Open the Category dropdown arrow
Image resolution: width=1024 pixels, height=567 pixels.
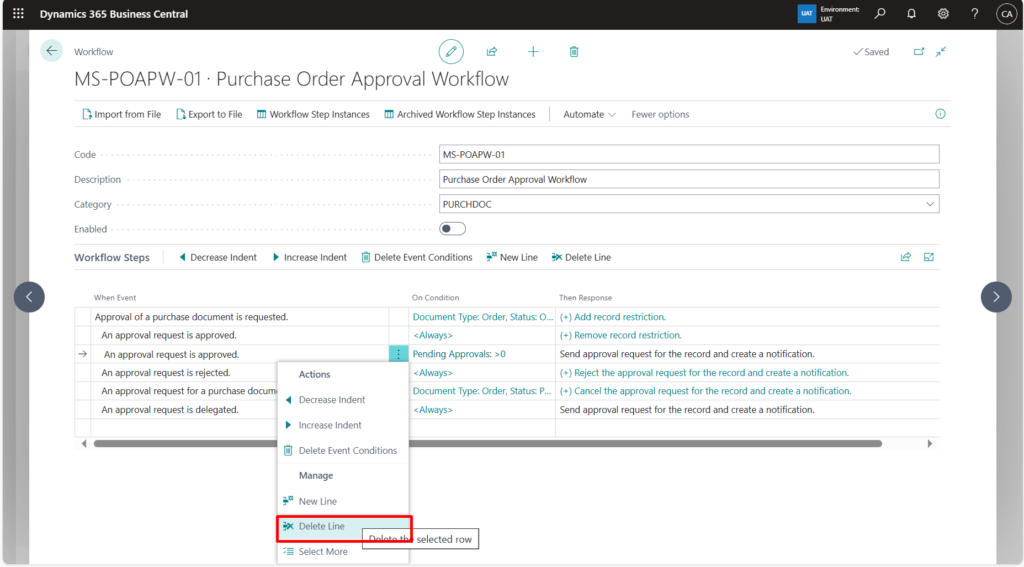tap(929, 204)
